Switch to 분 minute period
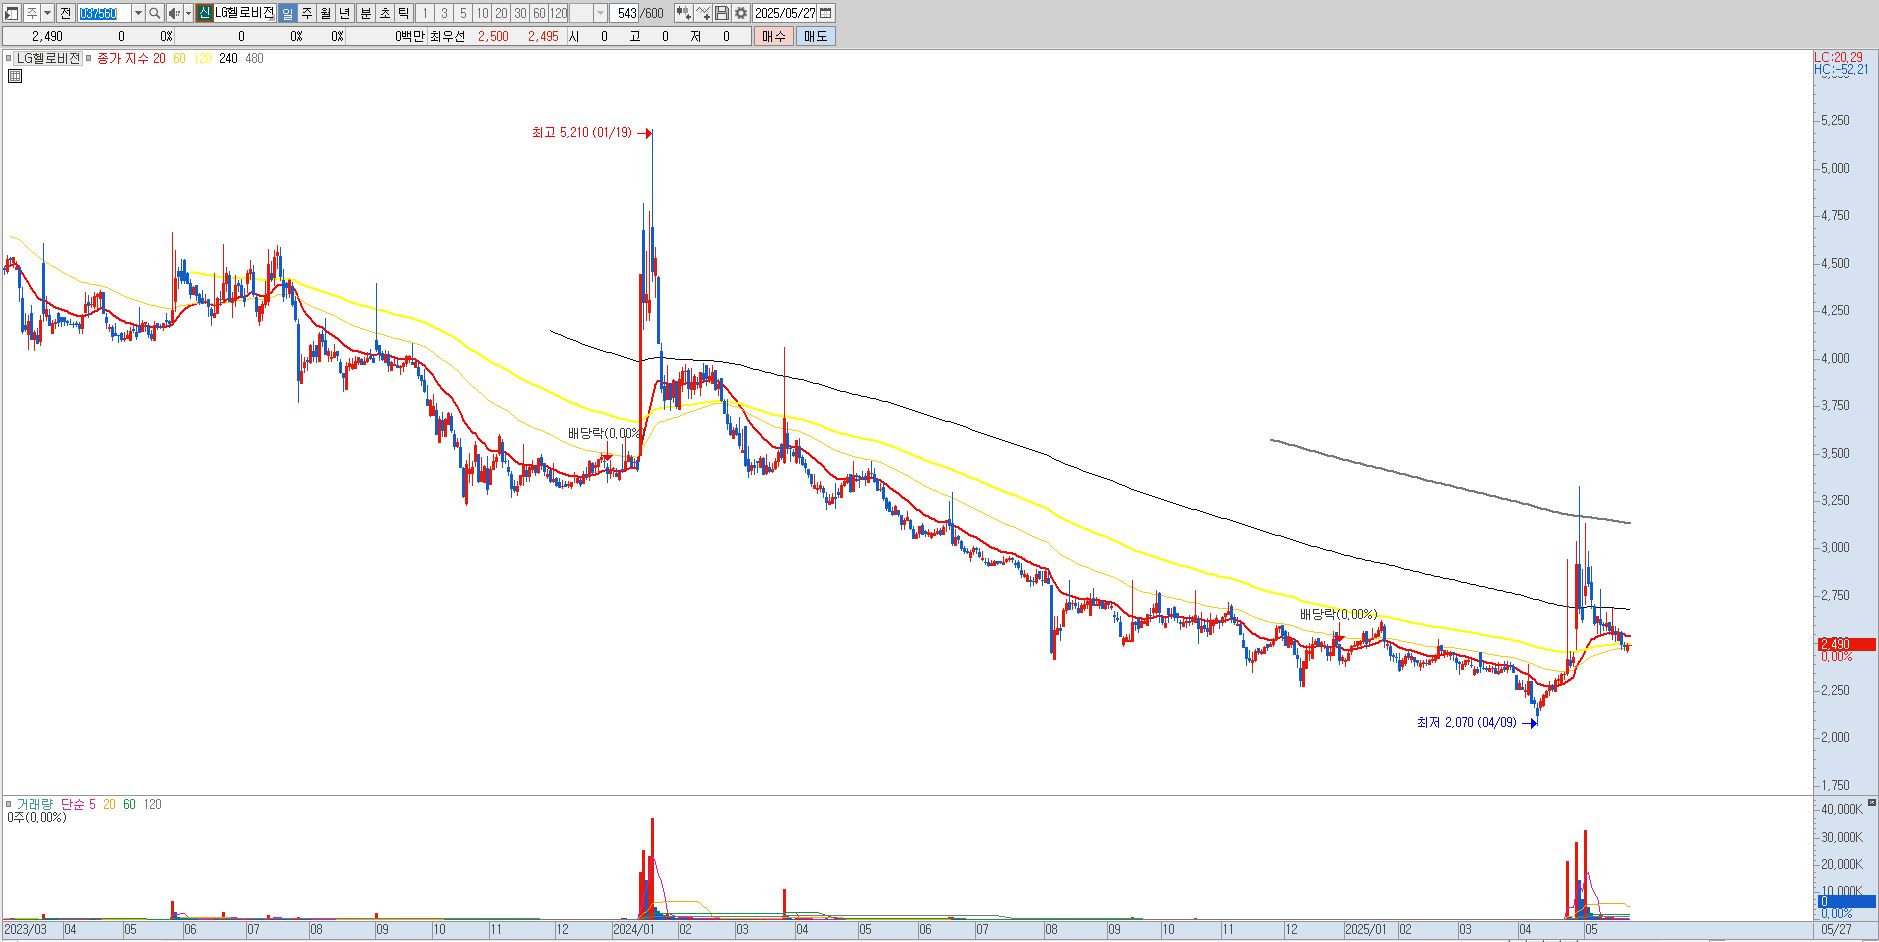 pyautogui.click(x=366, y=13)
